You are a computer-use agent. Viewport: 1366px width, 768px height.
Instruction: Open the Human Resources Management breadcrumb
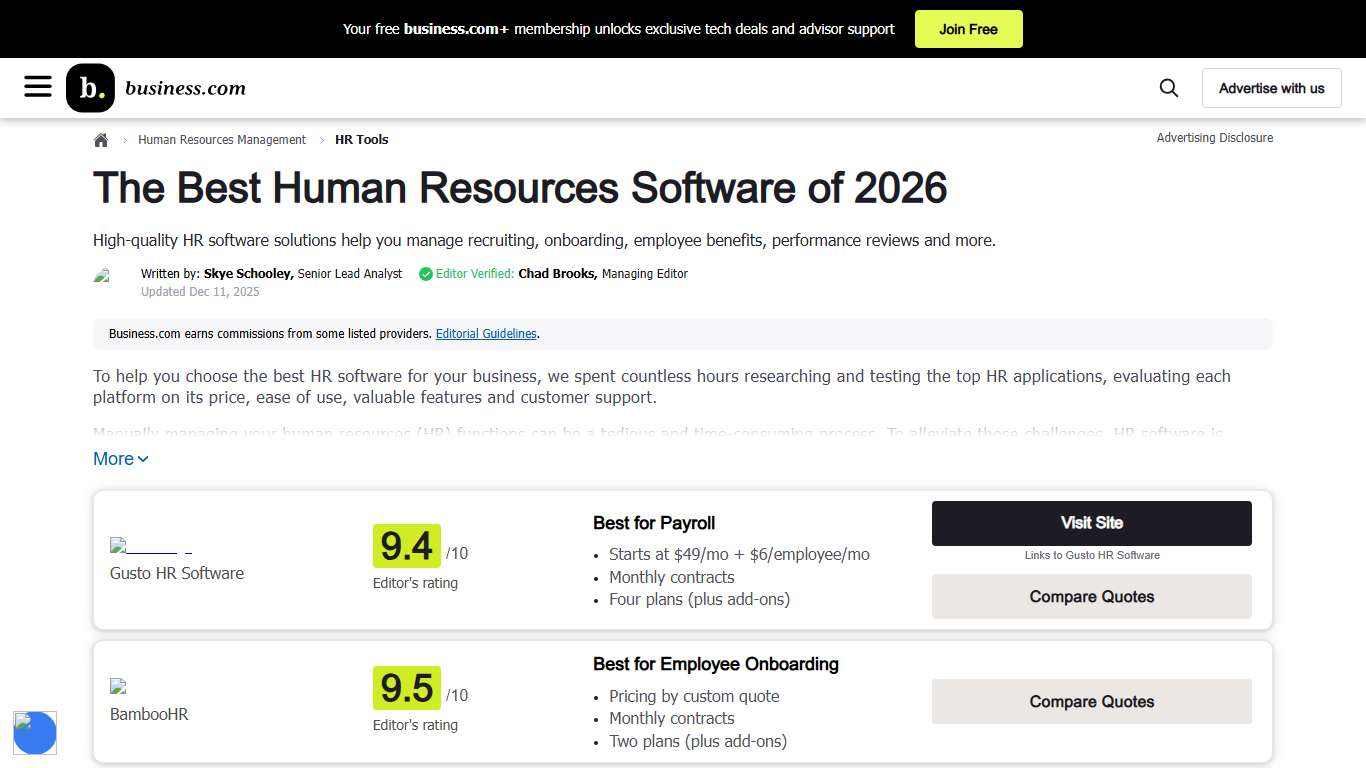pyautogui.click(x=221, y=139)
